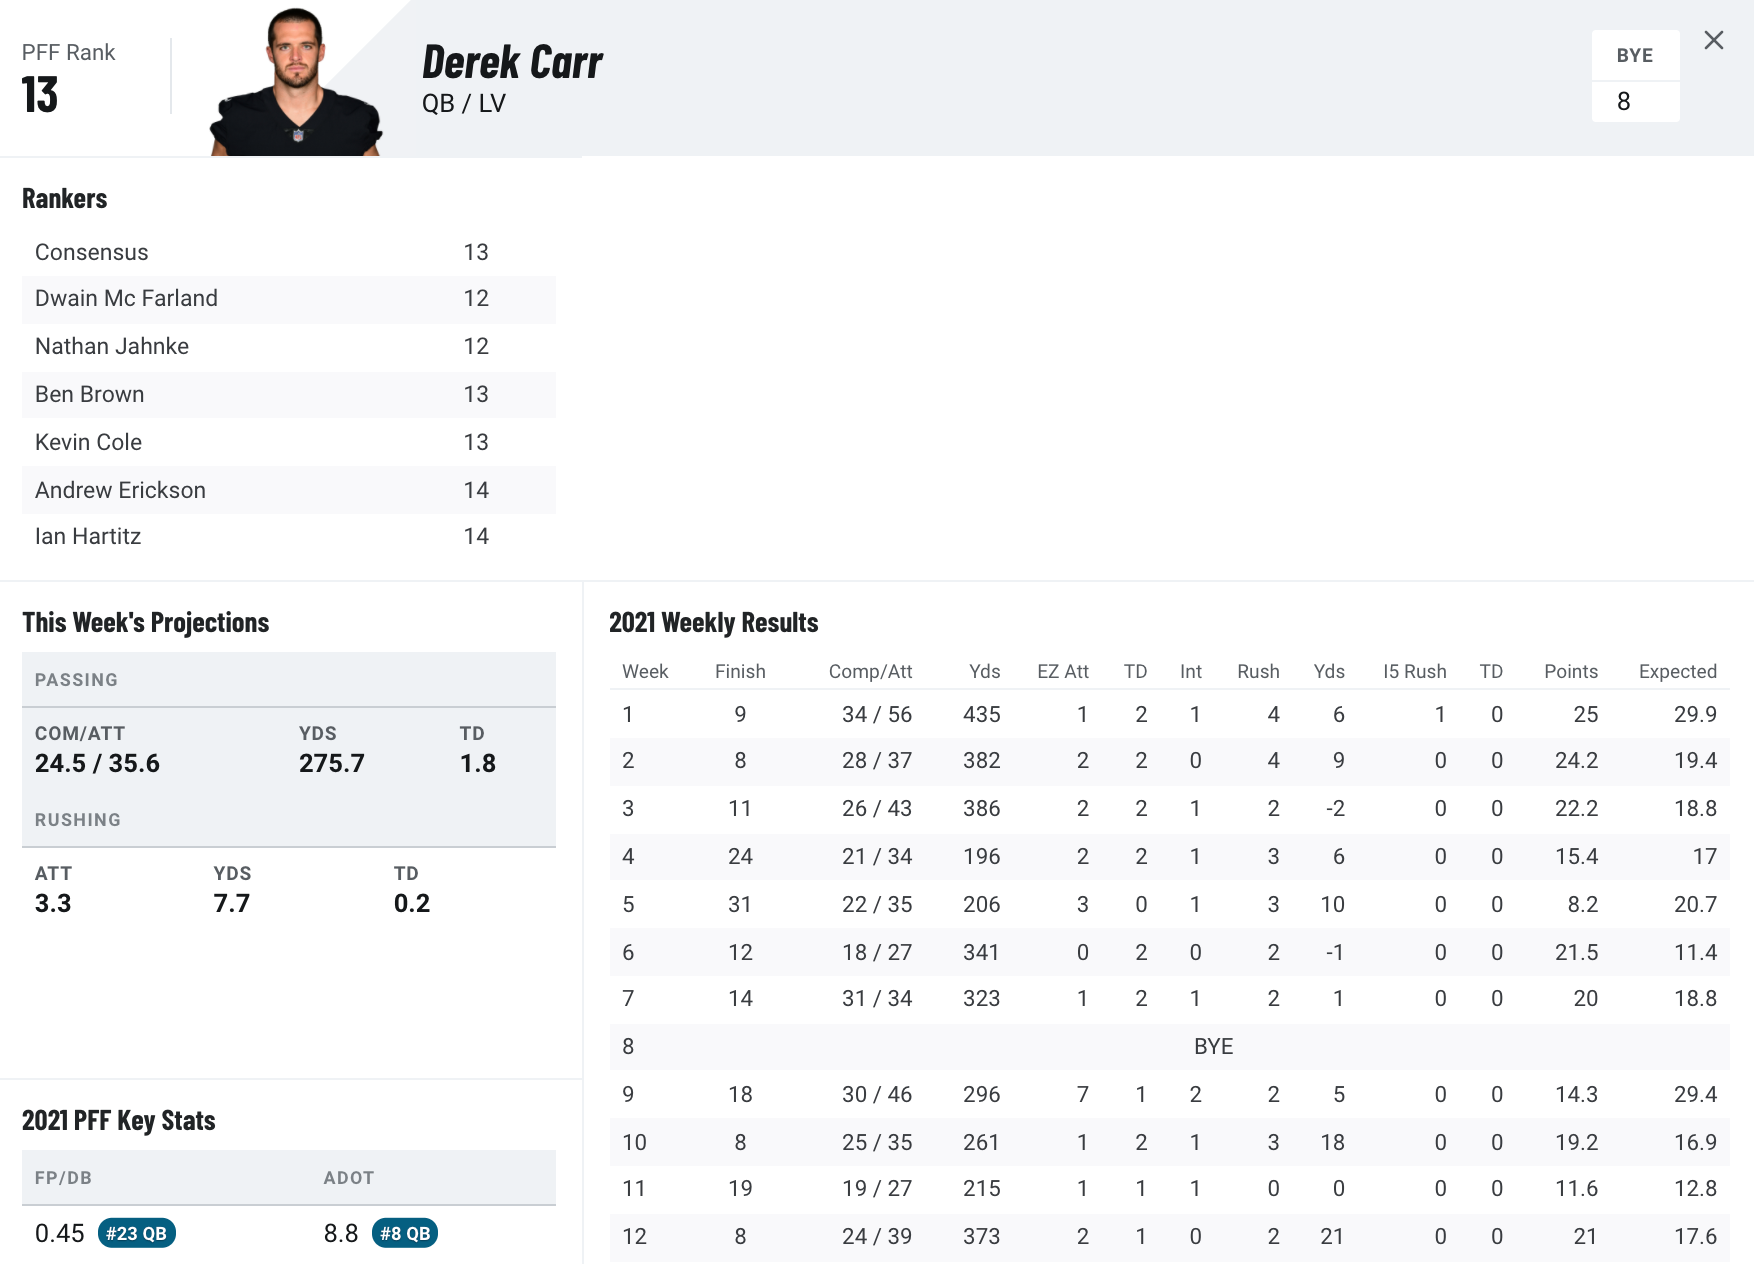Click the Expected column header
This screenshot has width=1754, height=1264.
tap(1677, 671)
